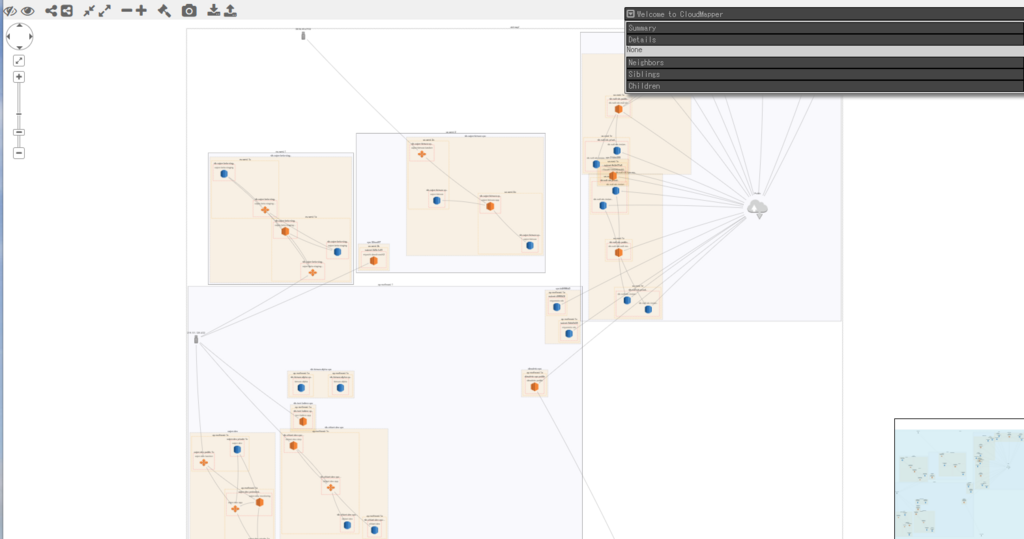This screenshot has width=1024, height=539.
Task: Zoom in using the pan-zoom plus button
Action: coord(19,77)
